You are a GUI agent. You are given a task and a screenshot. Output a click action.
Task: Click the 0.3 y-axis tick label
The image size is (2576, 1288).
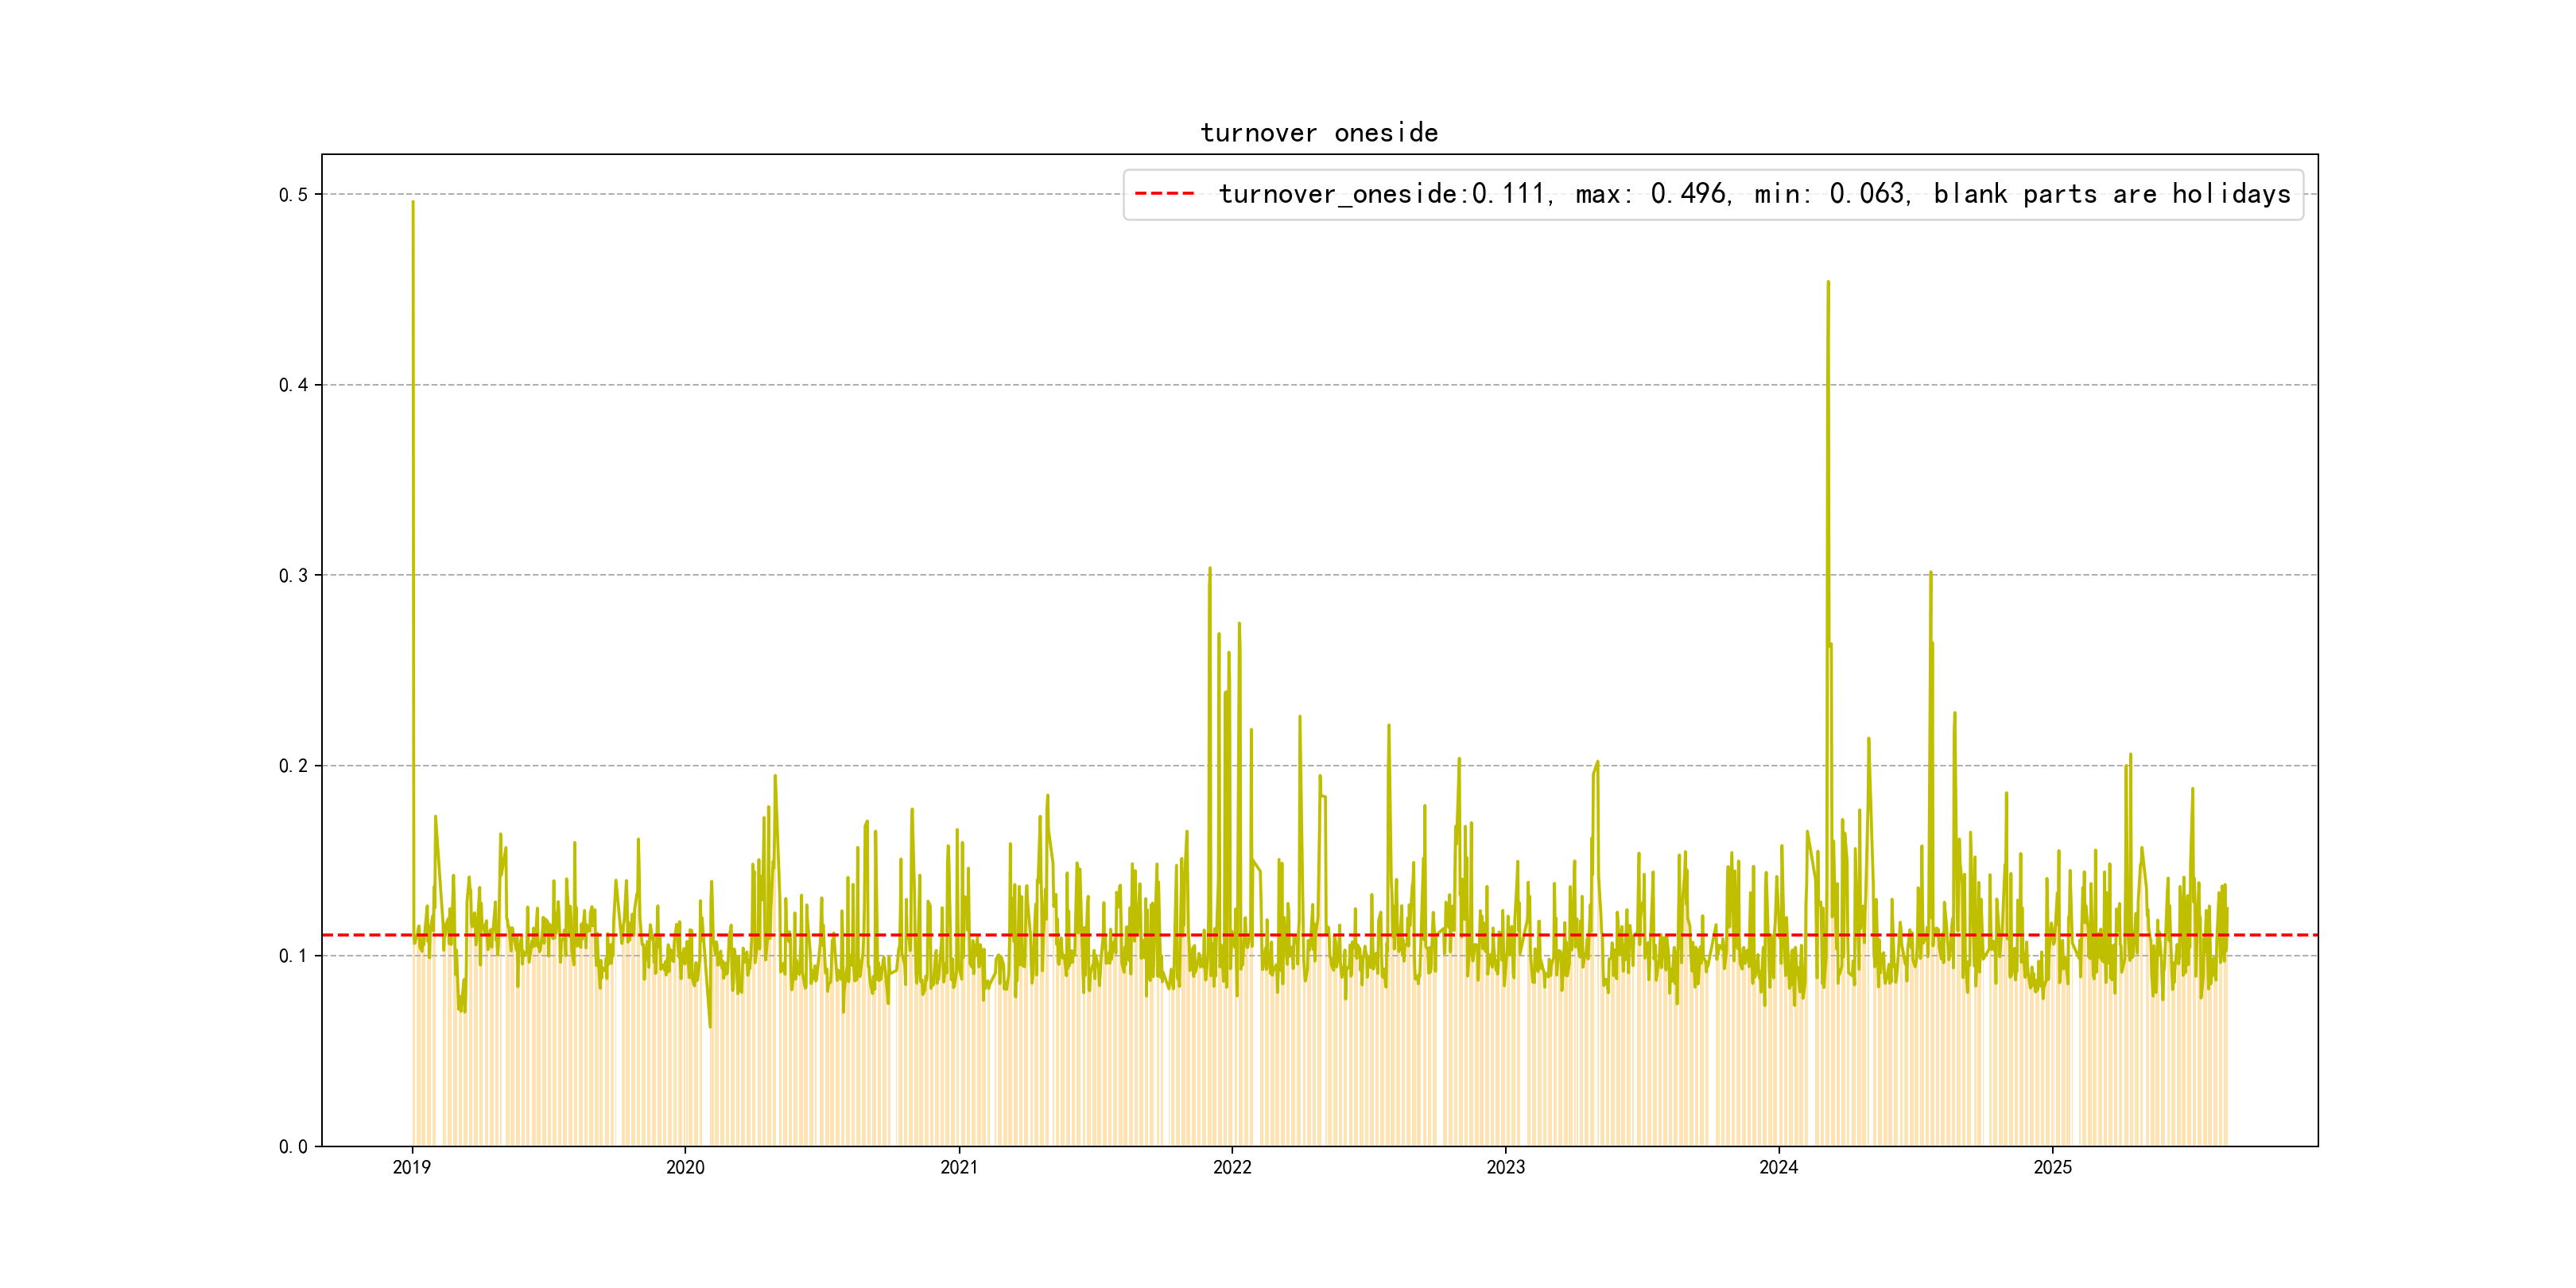pos(293,575)
